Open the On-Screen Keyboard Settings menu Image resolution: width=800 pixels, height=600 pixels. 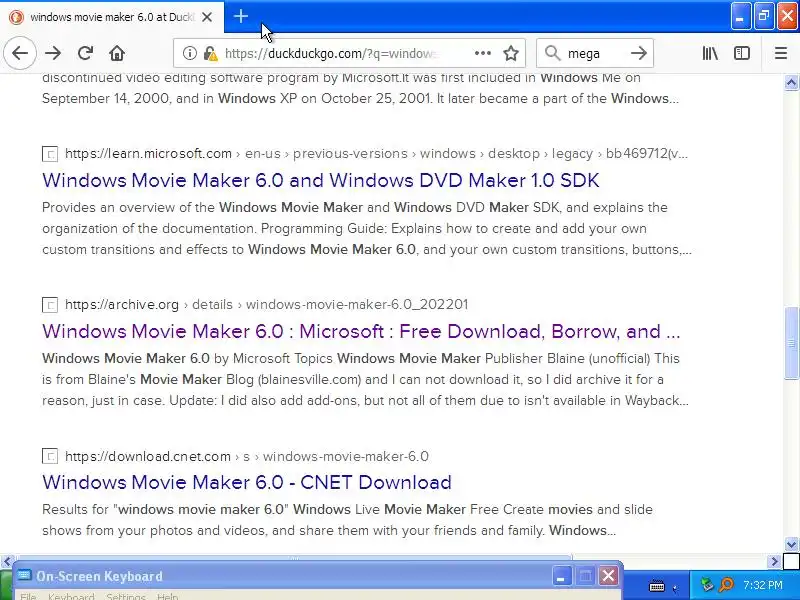pos(126,596)
